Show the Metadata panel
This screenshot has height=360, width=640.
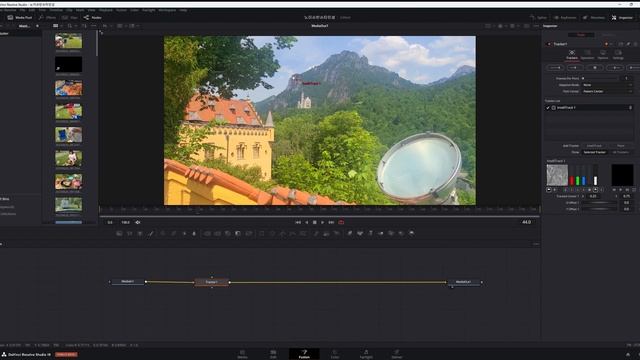click(x=594, y=18)
